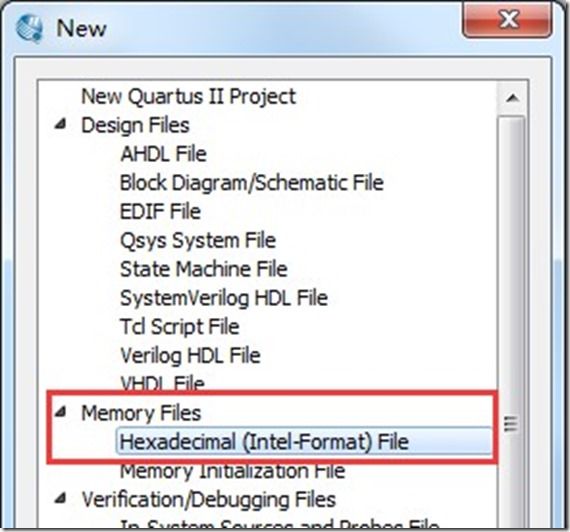This screenshot has width=570, height=532.
Task: Choose SystemVerilog HDL File
Action: point(224,298)
